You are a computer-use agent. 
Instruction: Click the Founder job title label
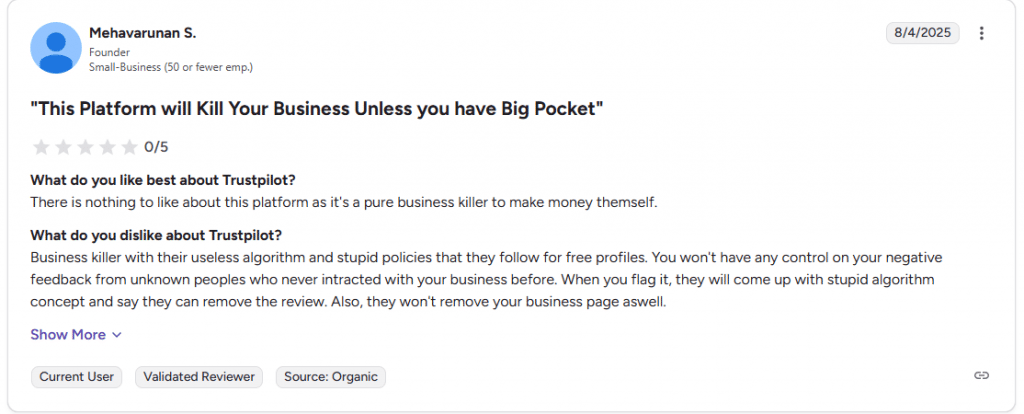(x=110, y=52)
